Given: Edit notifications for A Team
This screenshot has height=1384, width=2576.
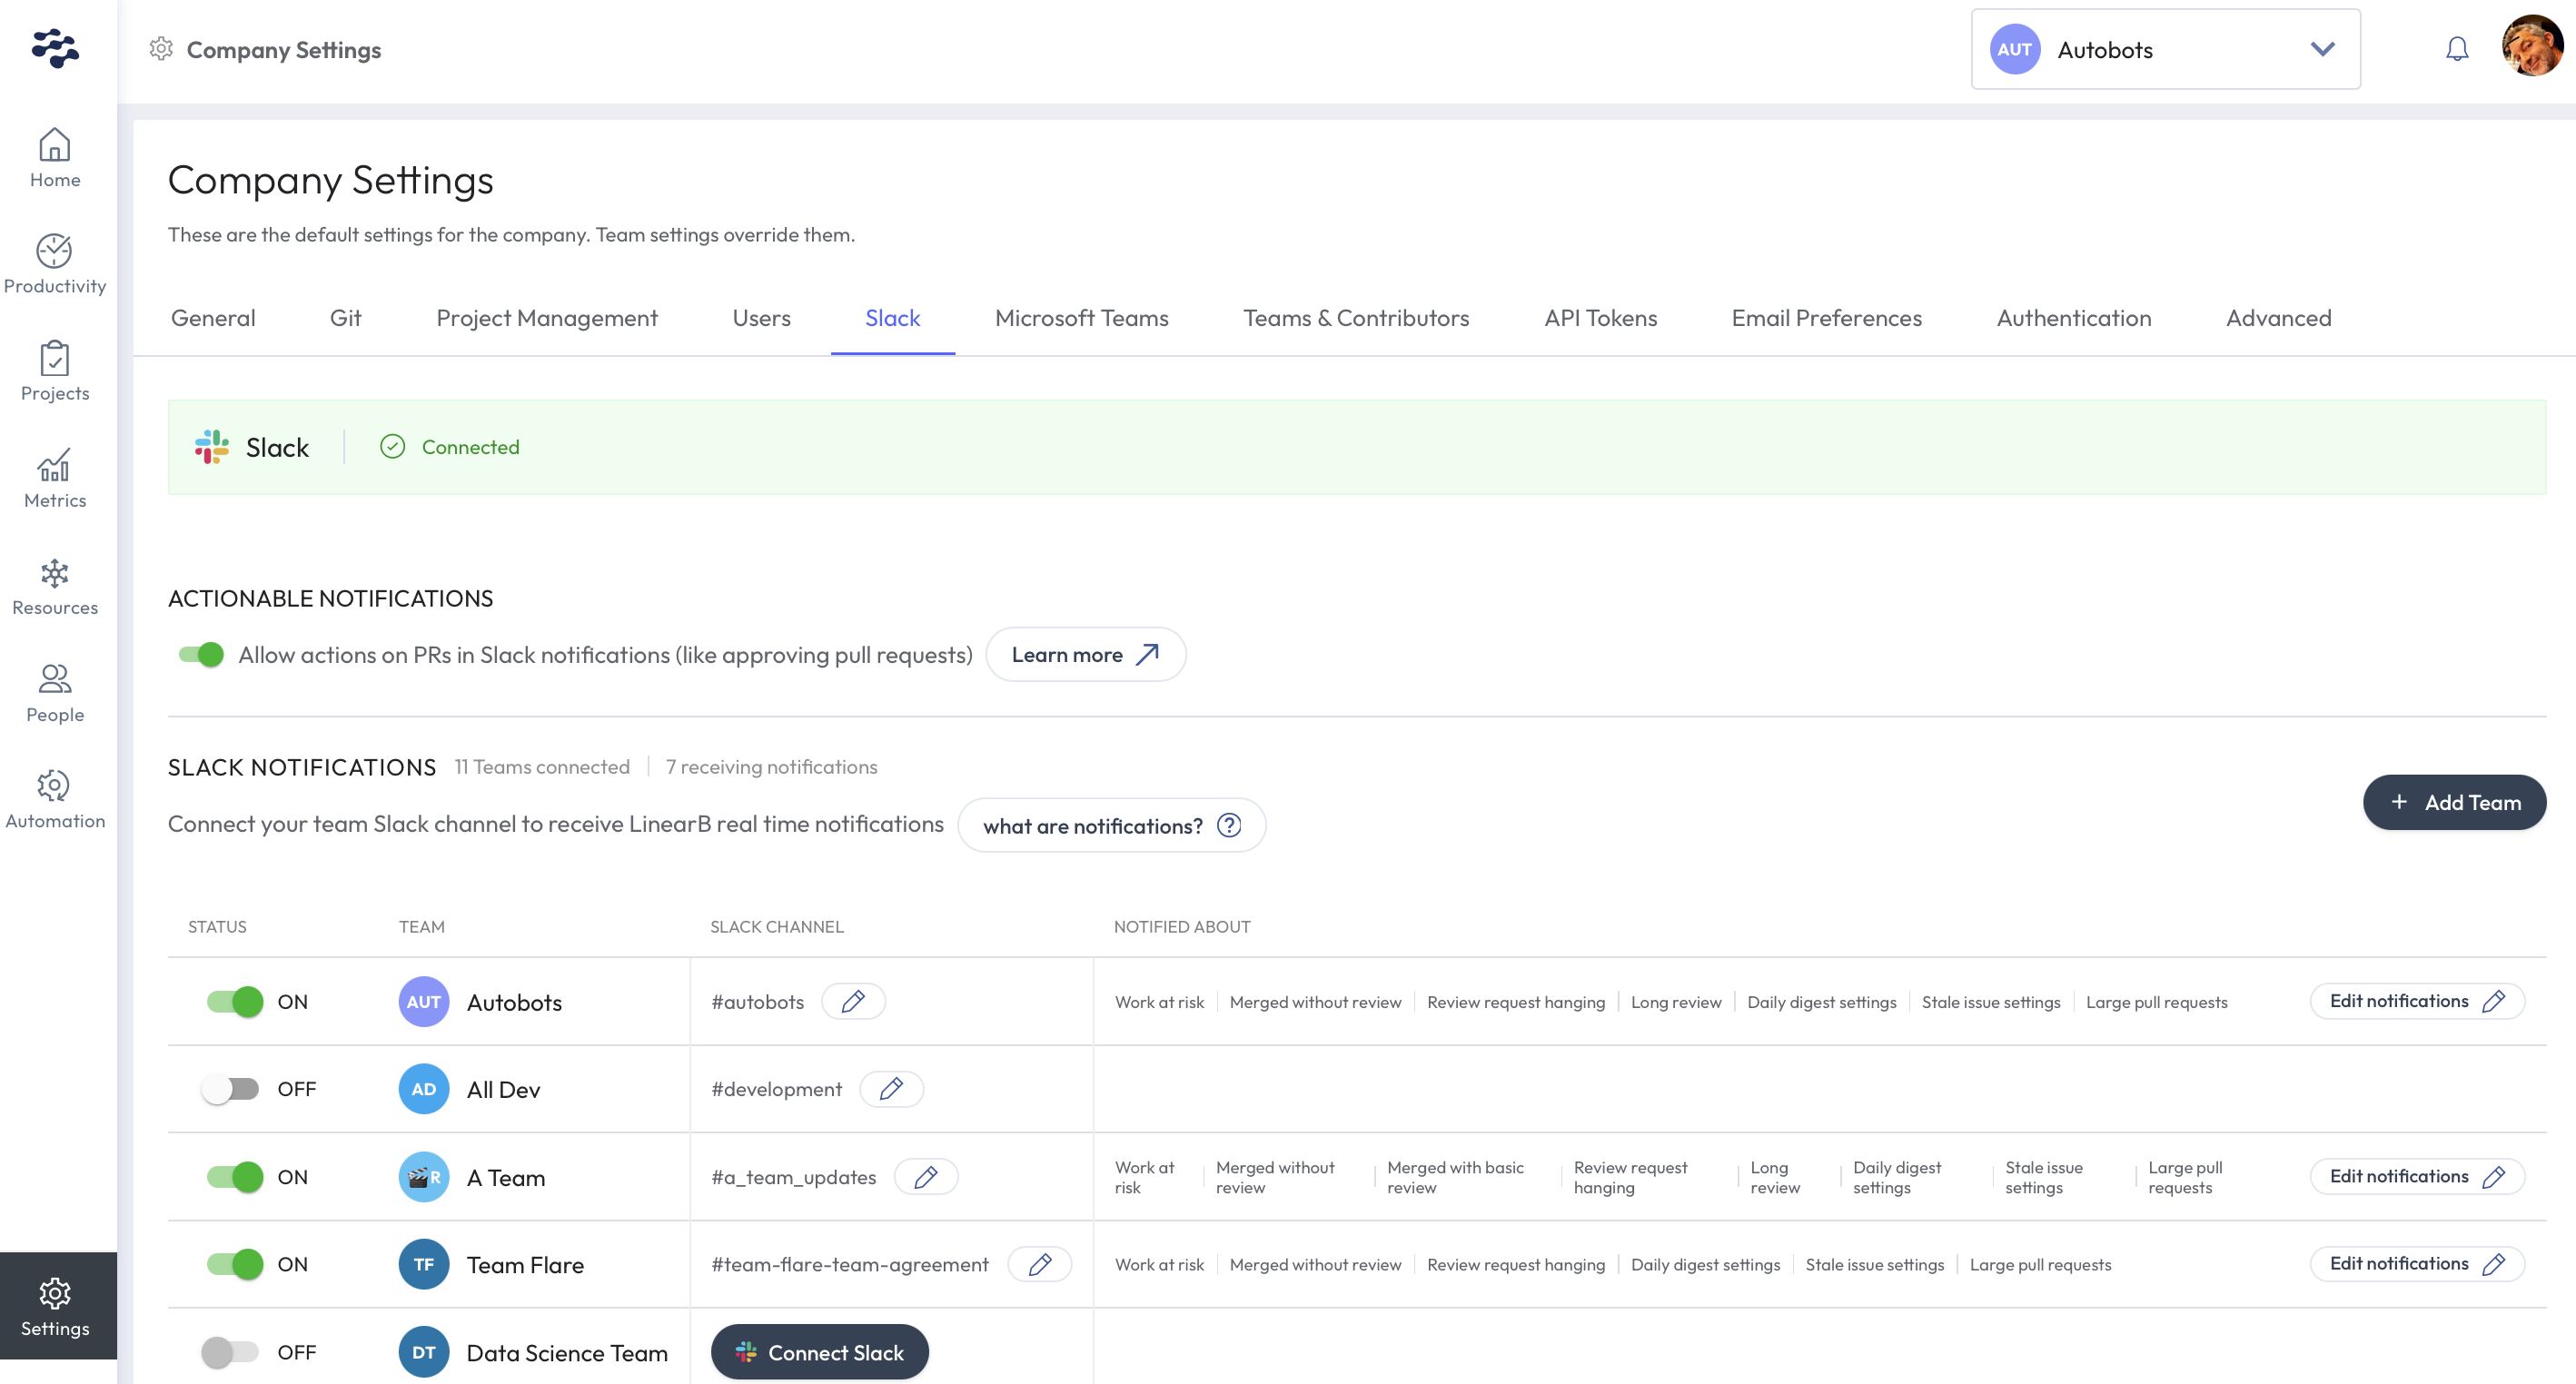Looking at the screenshot, I should point(2417,1176).
